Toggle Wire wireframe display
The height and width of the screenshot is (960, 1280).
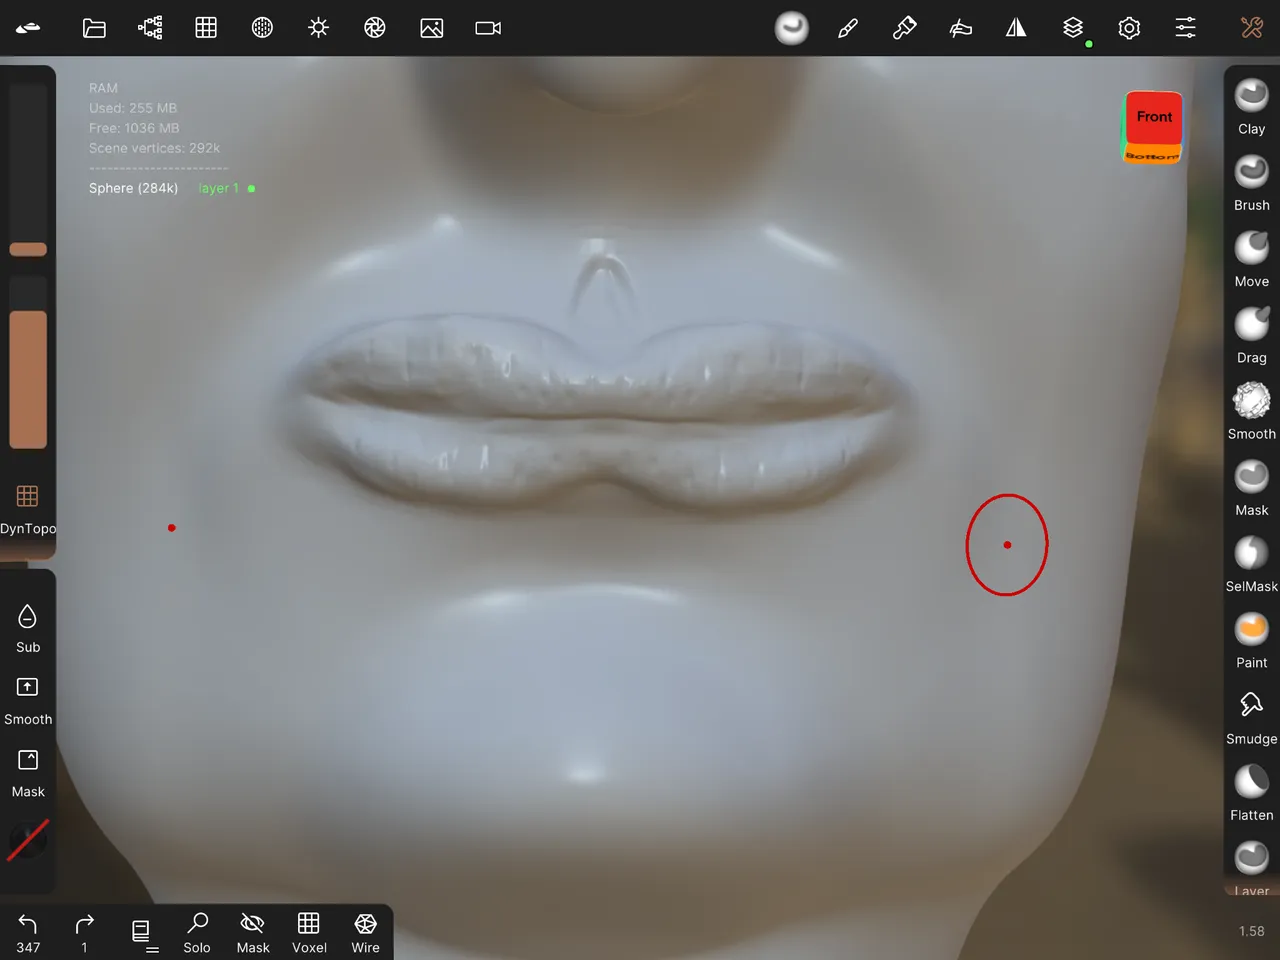pos(365,933)
